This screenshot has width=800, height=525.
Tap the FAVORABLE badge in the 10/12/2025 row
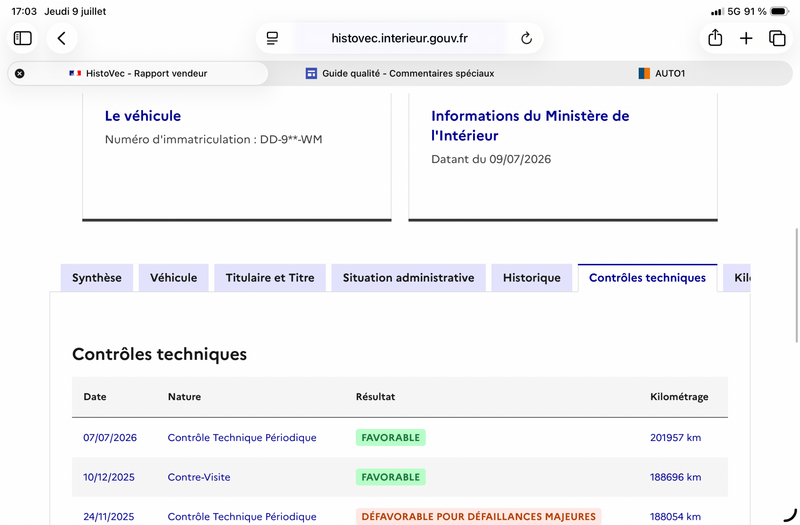point(391,477)
